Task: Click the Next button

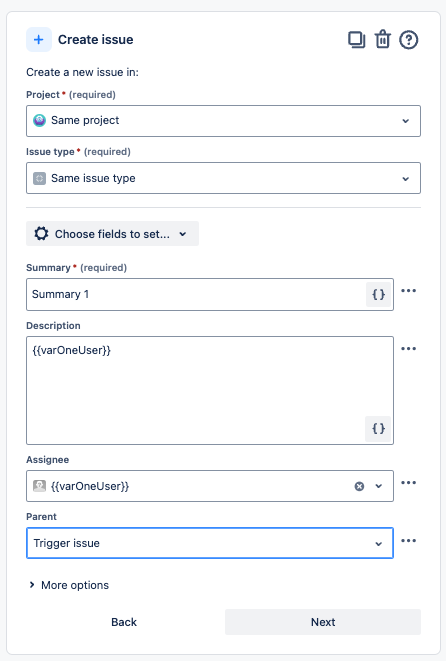Action: (x=323, y=622)
